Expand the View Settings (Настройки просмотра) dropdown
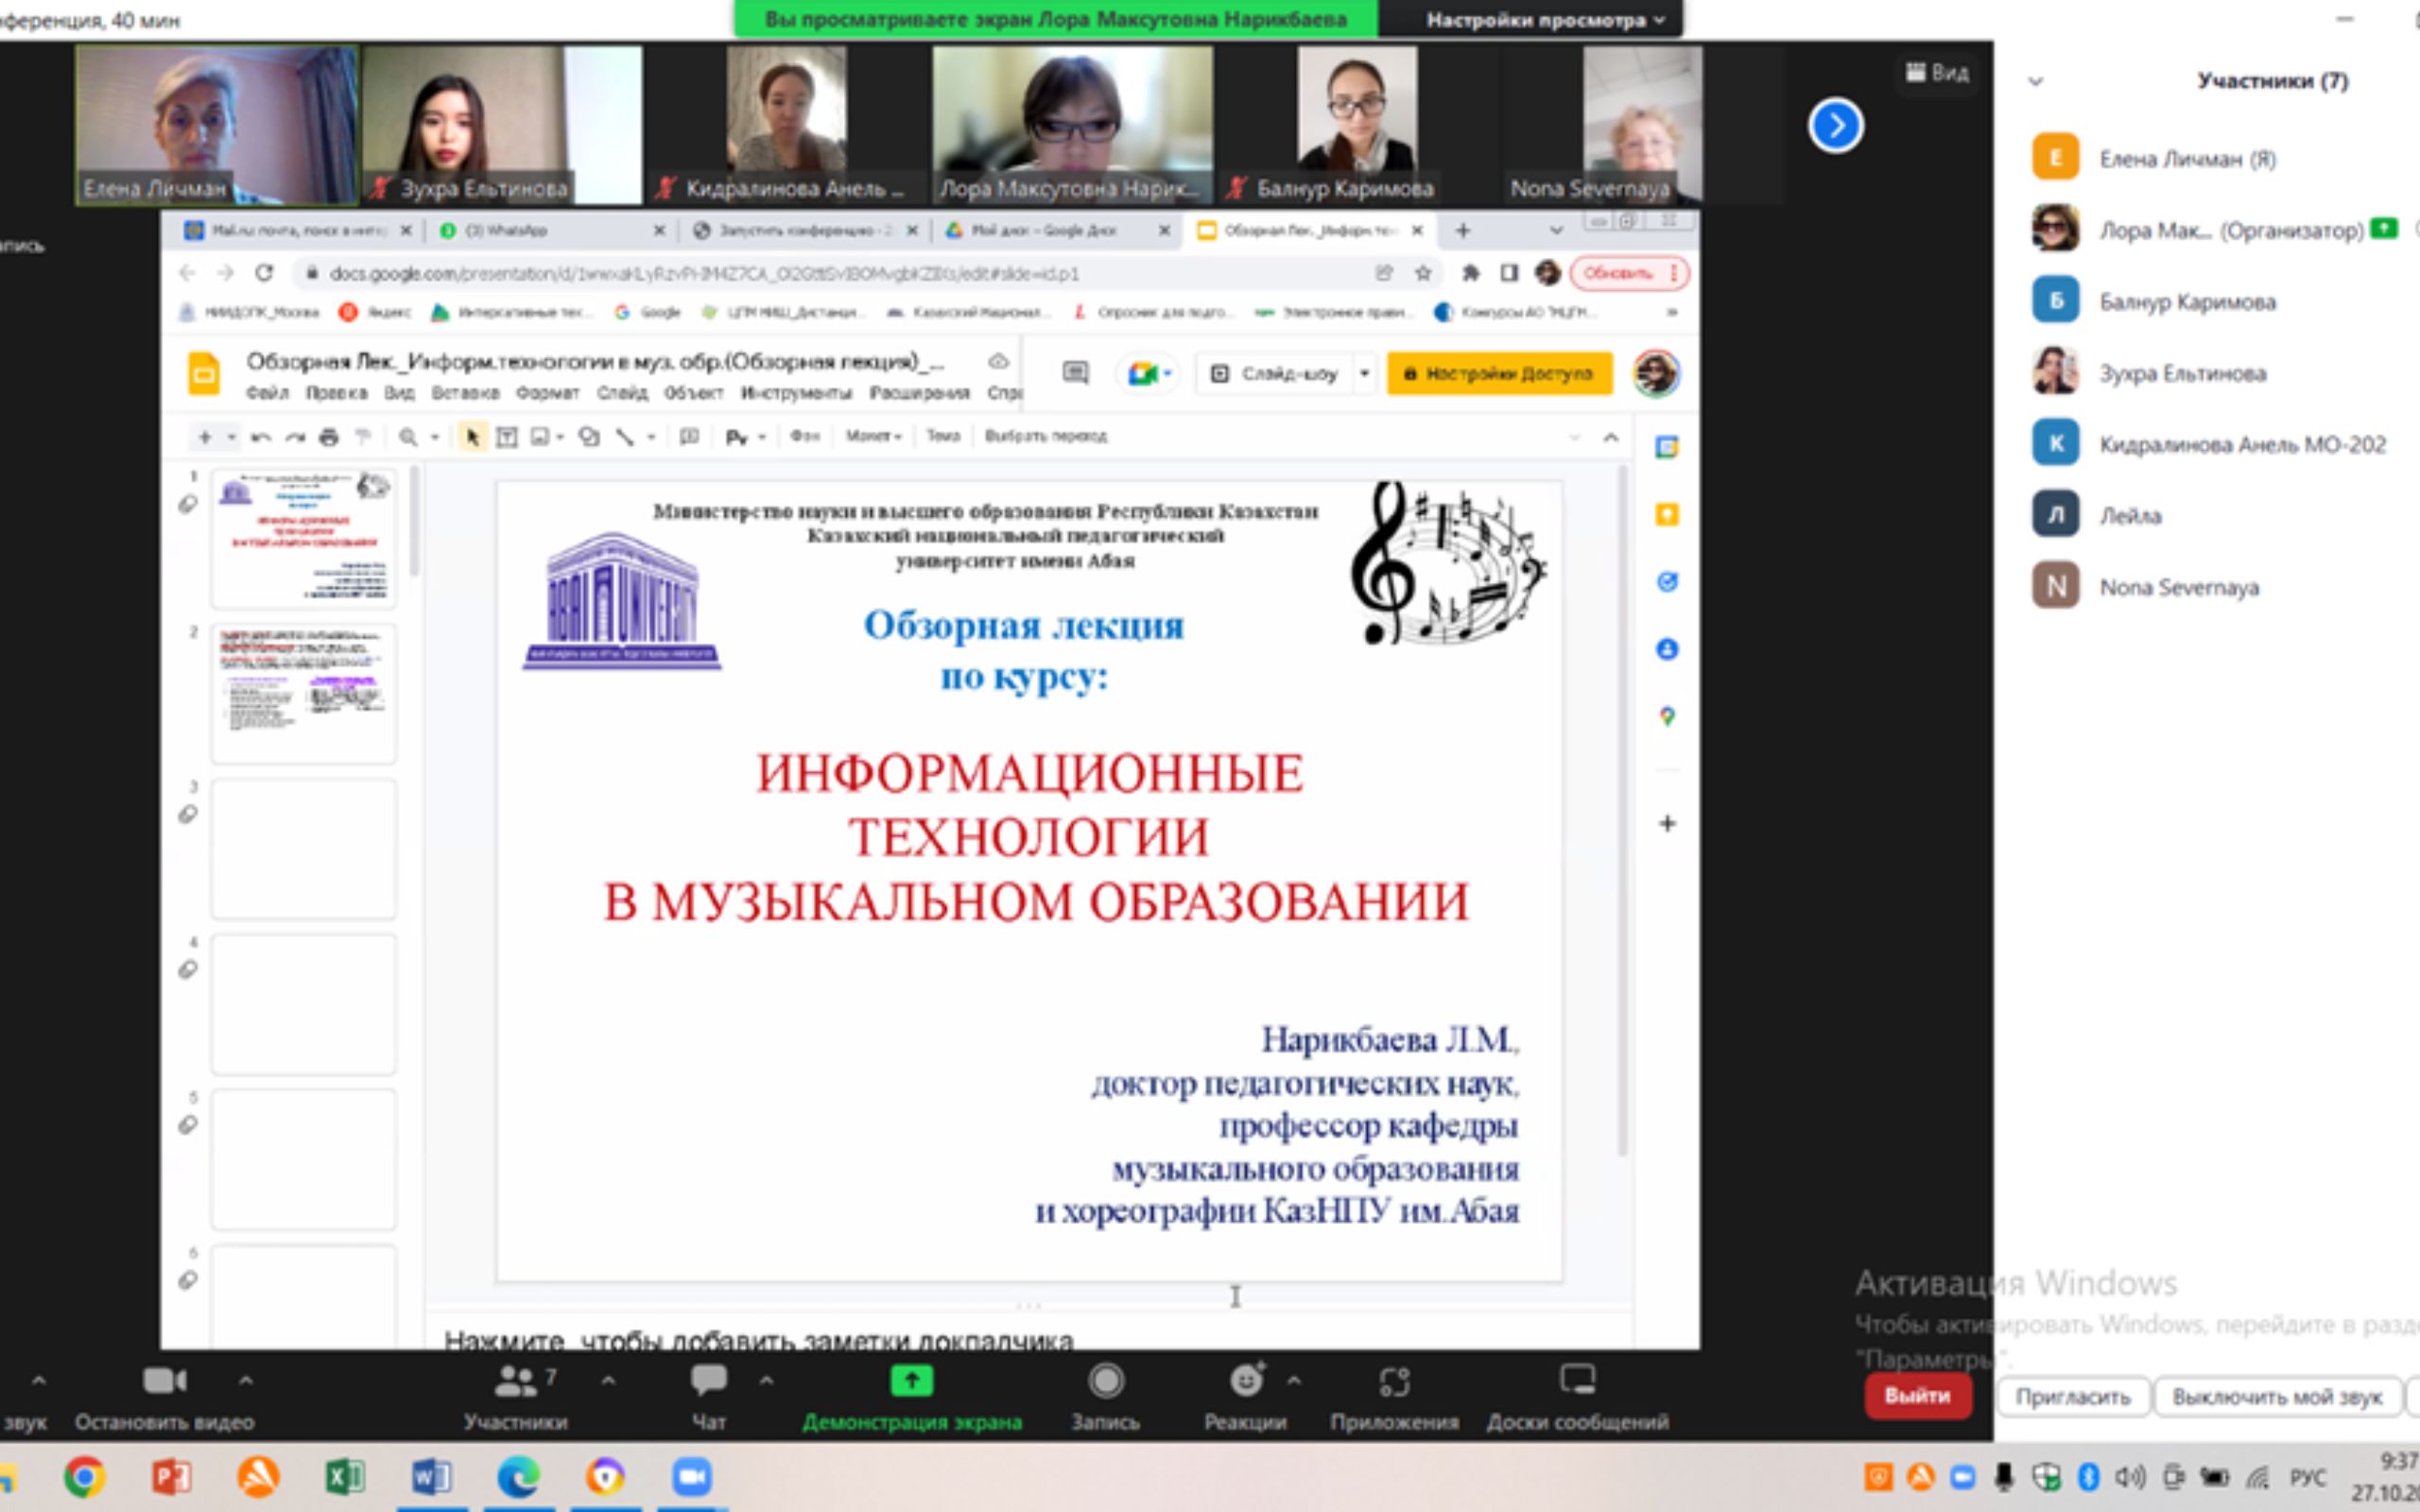The image size is (2420, 1512). coord(1544,20)
